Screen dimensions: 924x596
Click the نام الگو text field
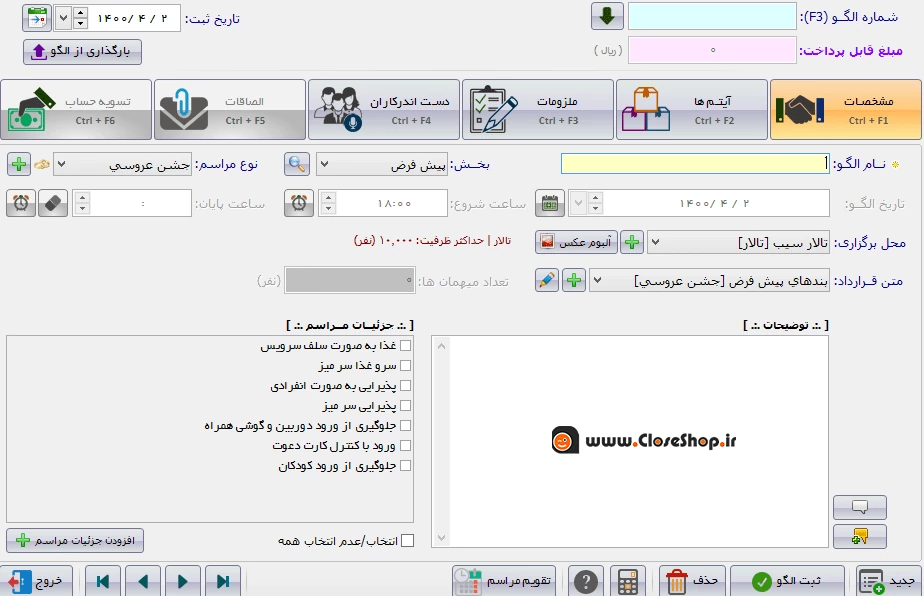(x=695, y=164)
